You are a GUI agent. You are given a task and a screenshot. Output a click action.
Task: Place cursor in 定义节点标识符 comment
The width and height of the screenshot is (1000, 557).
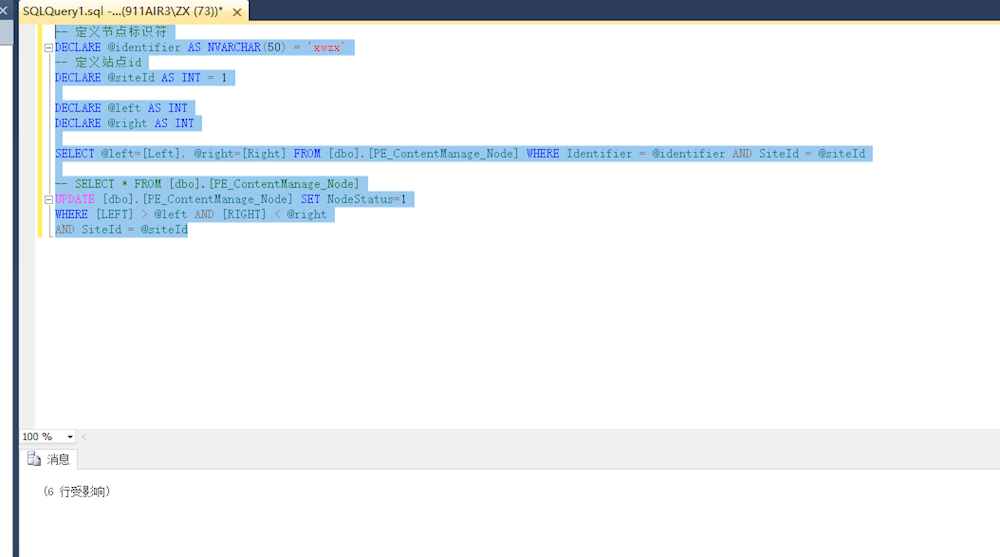[120, 32]
